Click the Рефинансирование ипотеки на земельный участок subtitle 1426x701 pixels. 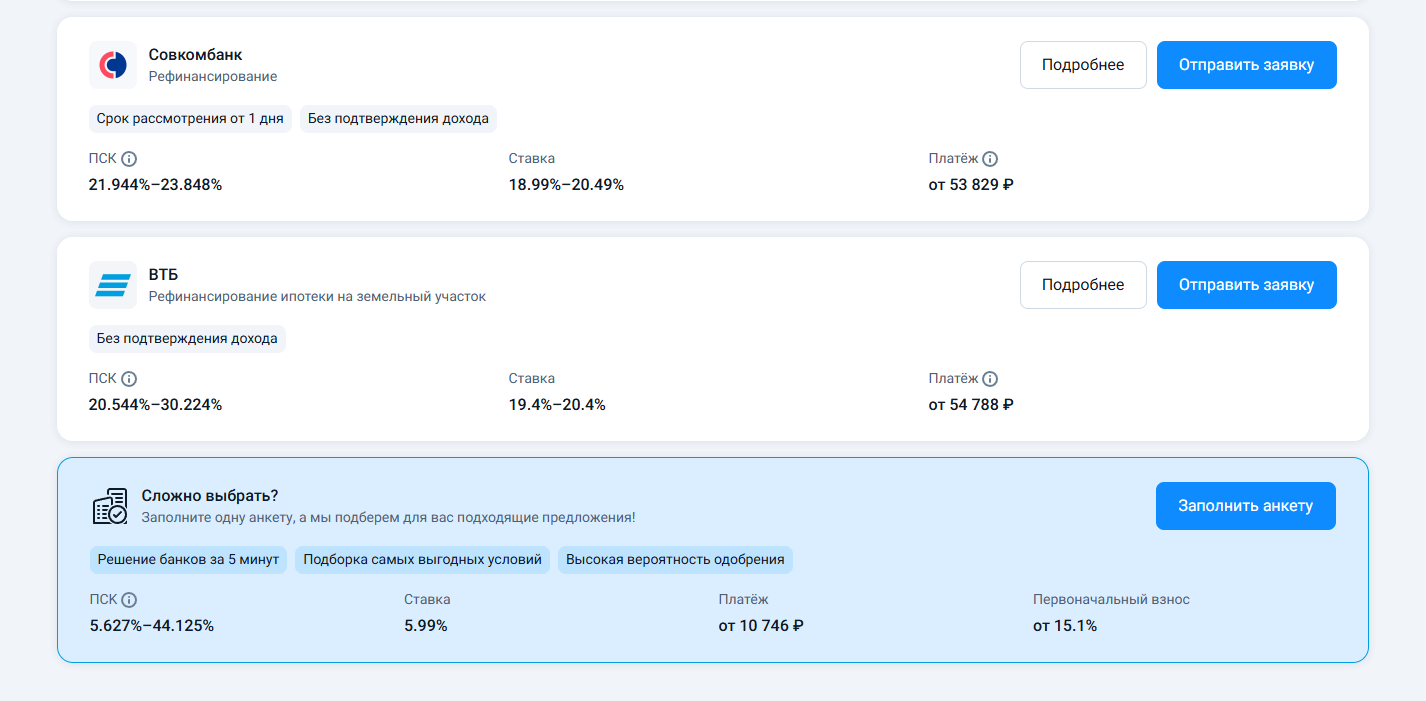[317, 297]
